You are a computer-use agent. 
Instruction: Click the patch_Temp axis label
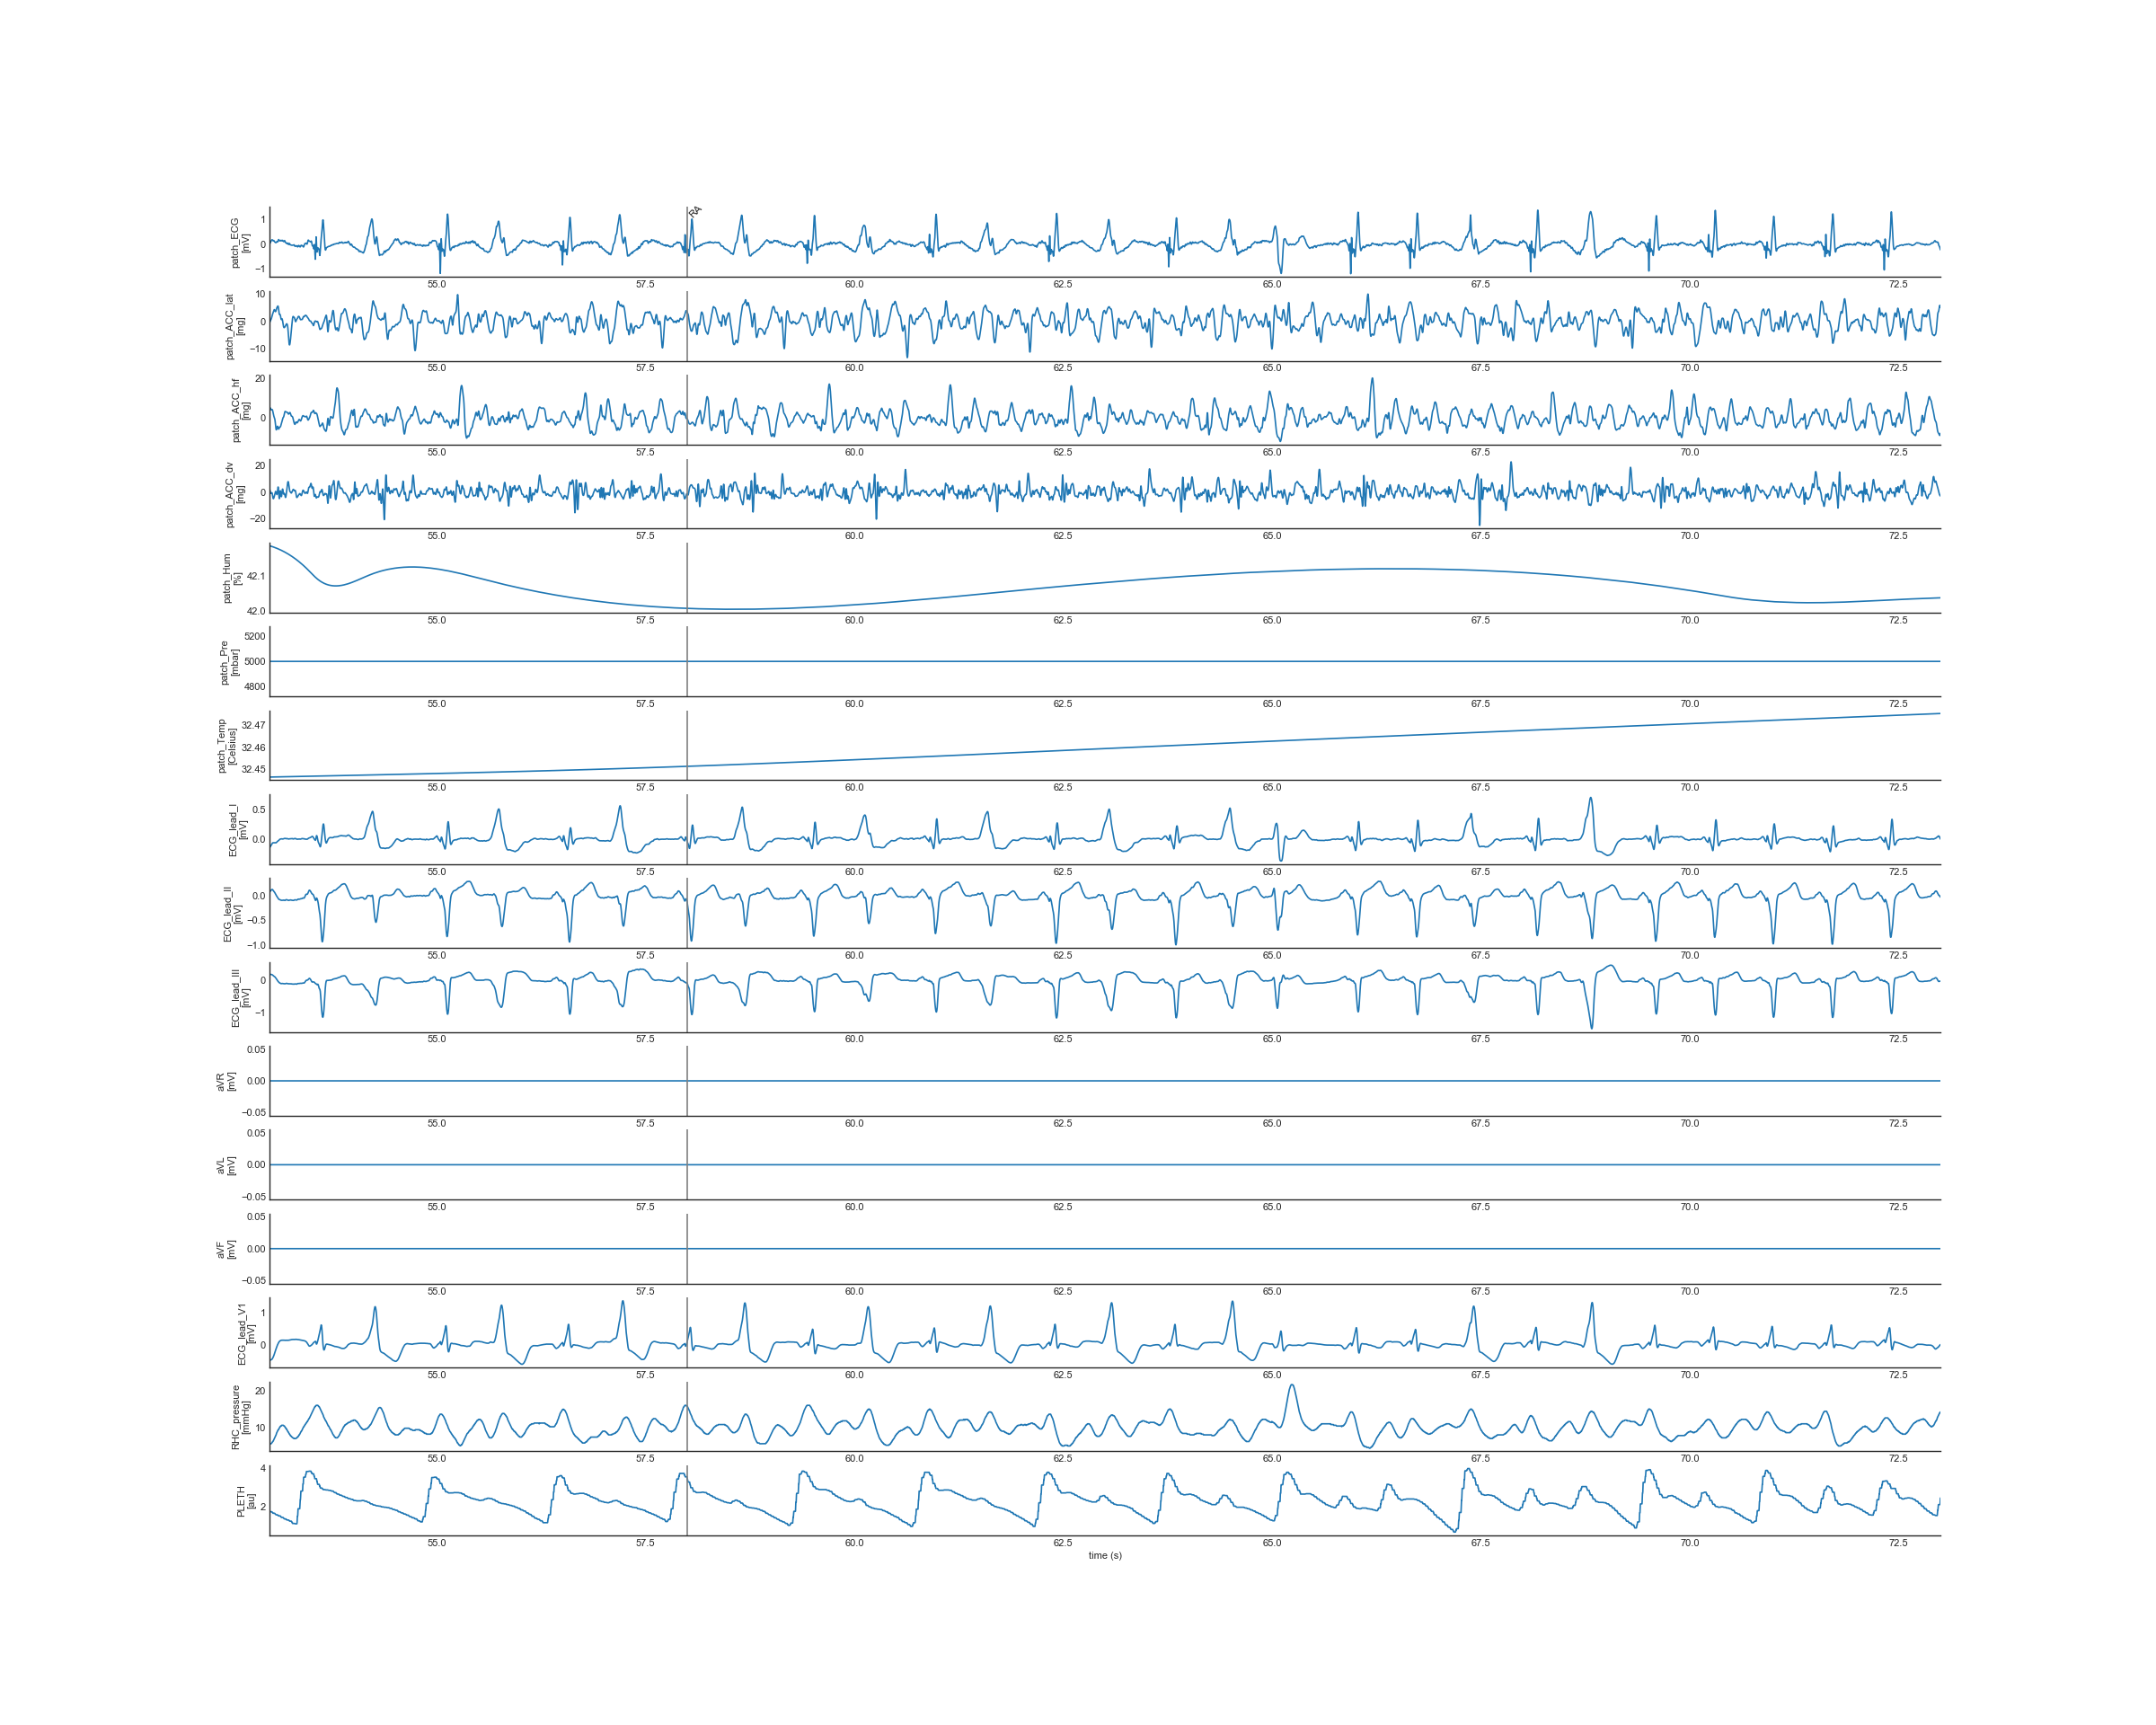(x=227, y=746)
